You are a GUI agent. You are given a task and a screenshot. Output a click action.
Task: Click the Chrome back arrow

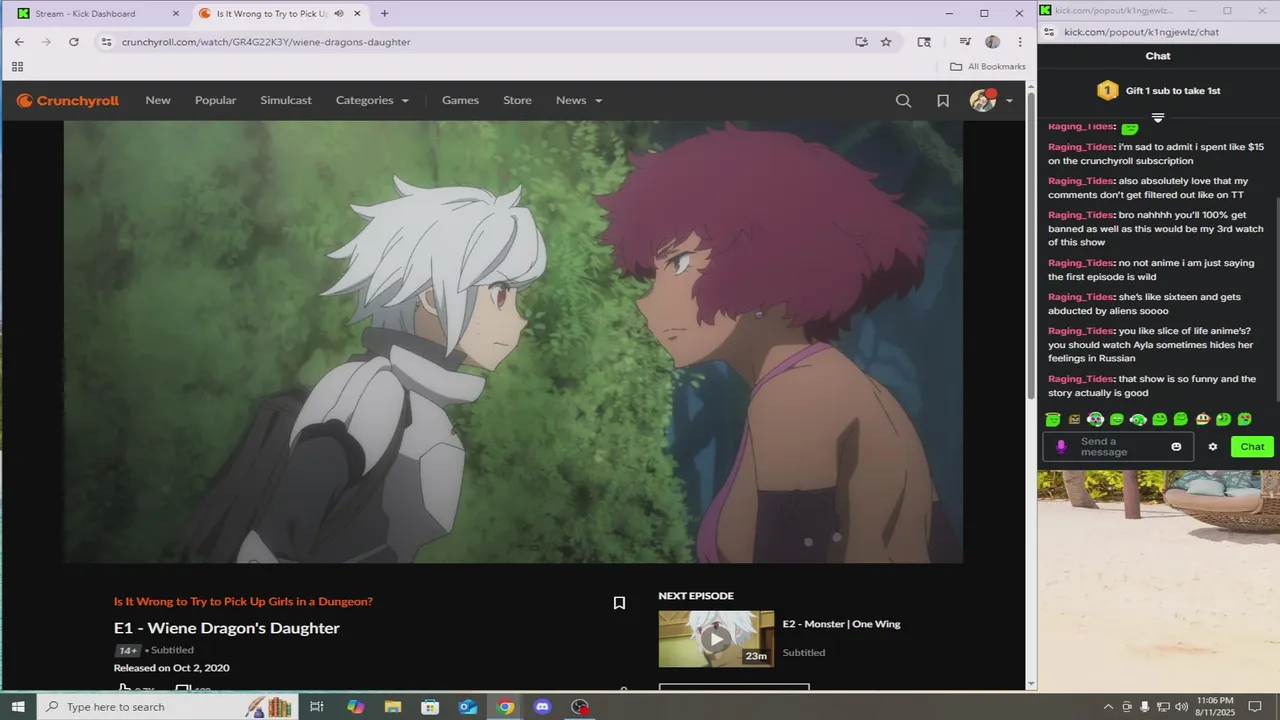19,42
